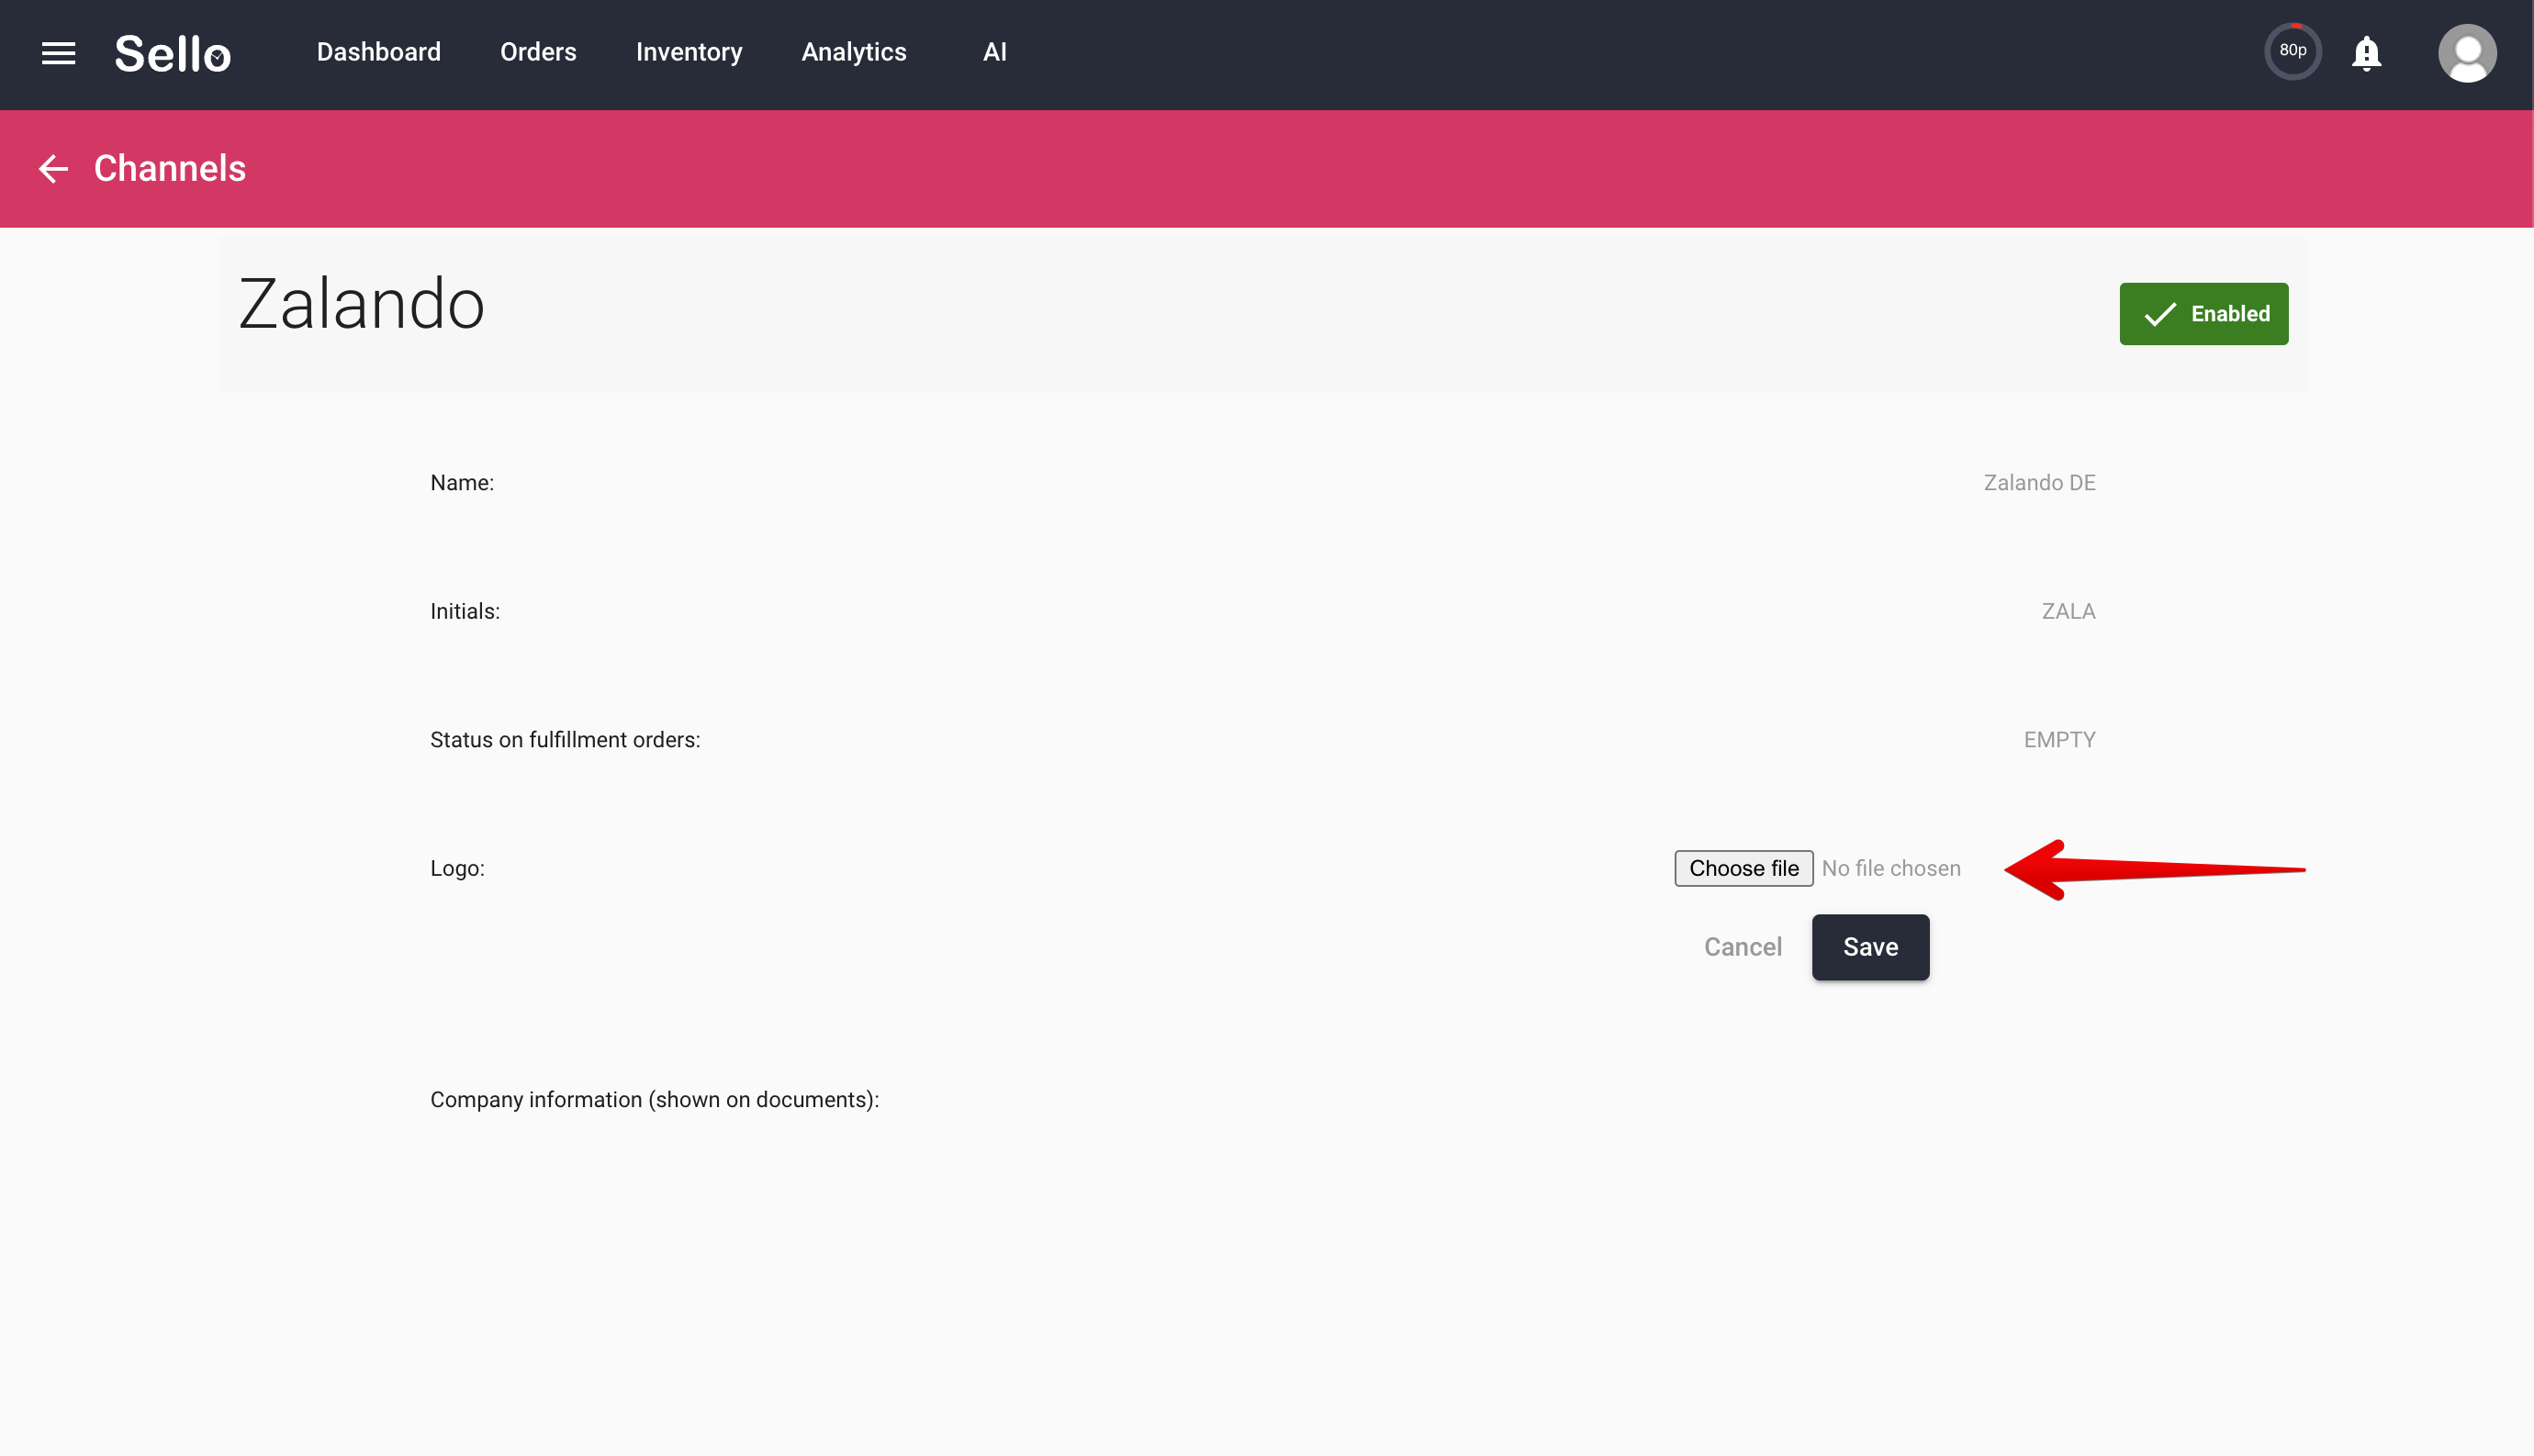The image size is (2534, 1456).
Task: Open the Analytics section
Action: [x=854, y=52]
